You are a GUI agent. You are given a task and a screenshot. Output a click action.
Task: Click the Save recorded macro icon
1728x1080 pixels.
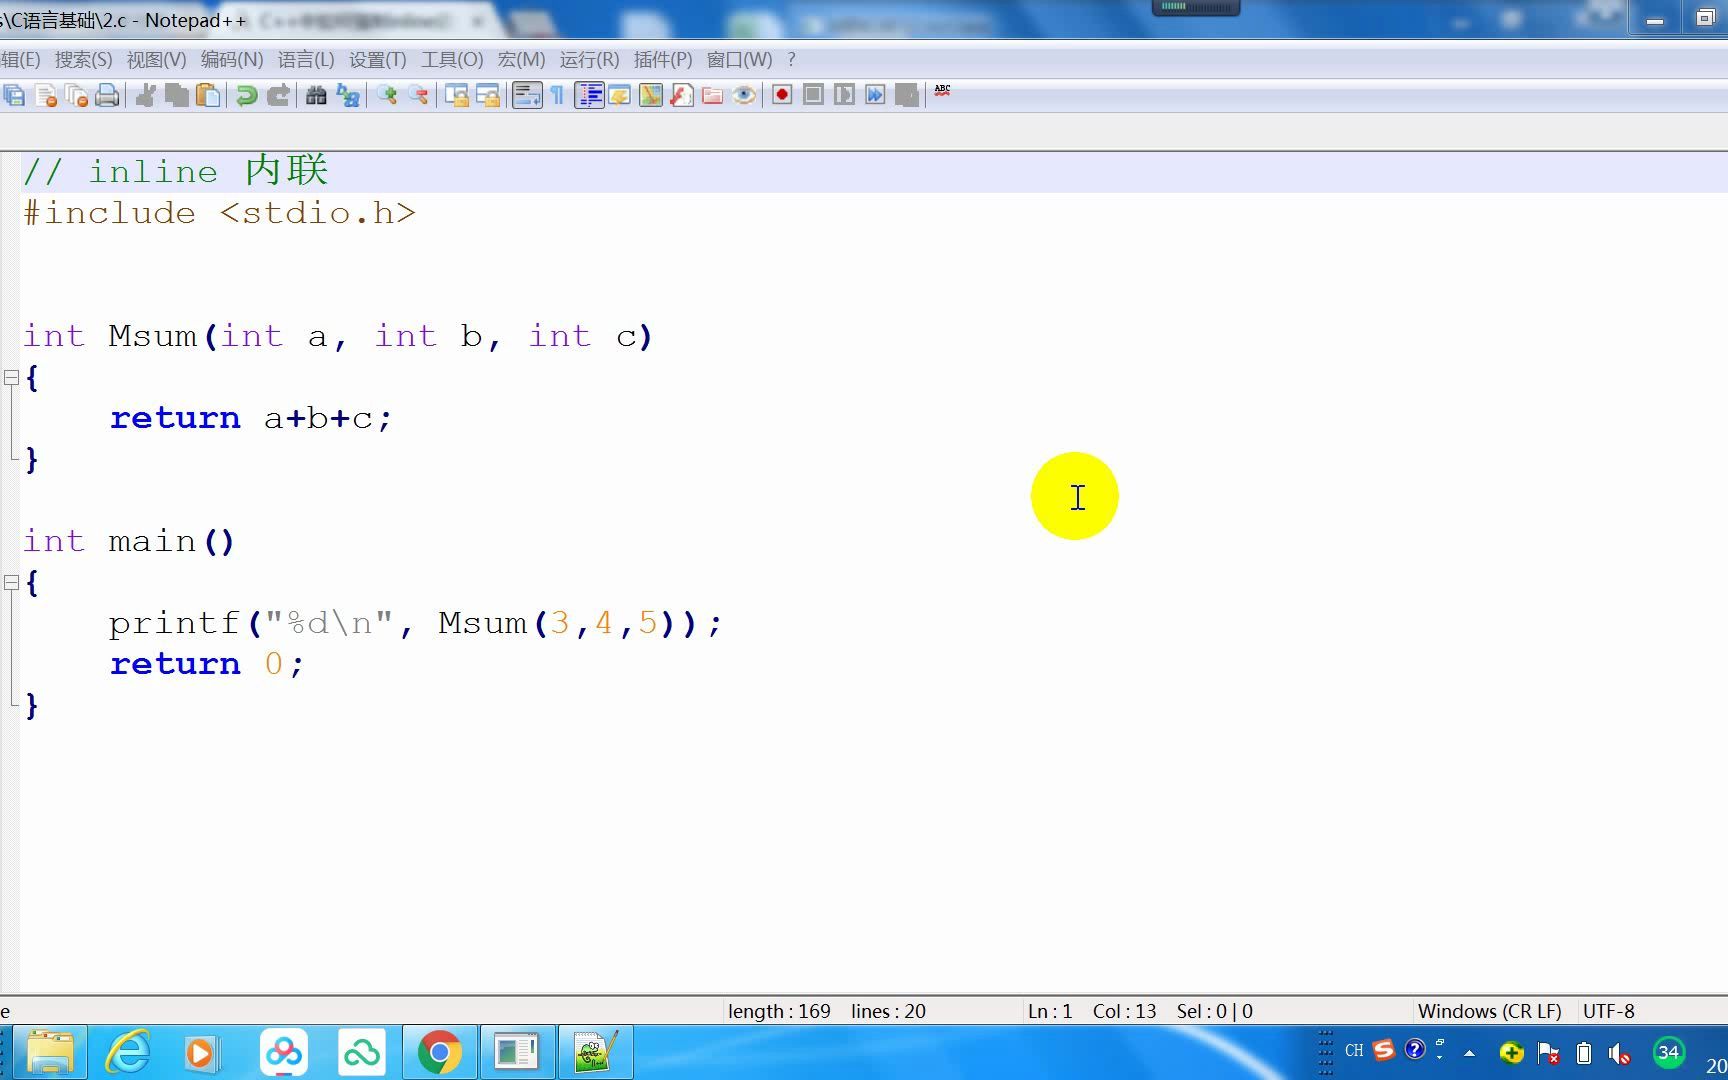pyautogui.click(x=907, y=95)
